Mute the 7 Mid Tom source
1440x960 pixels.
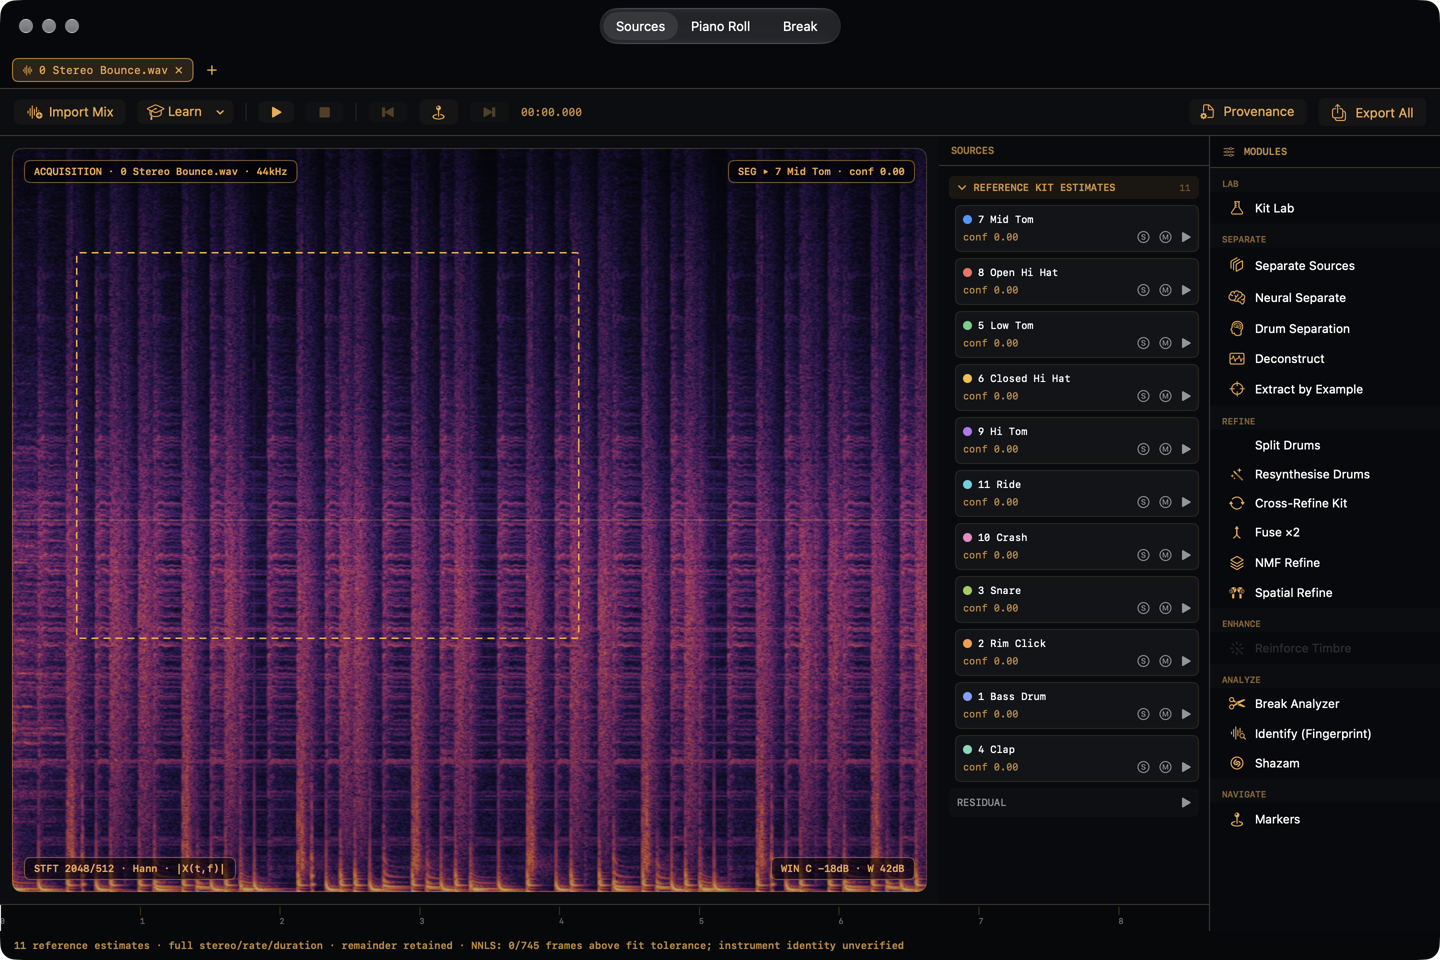point(1165,238)
